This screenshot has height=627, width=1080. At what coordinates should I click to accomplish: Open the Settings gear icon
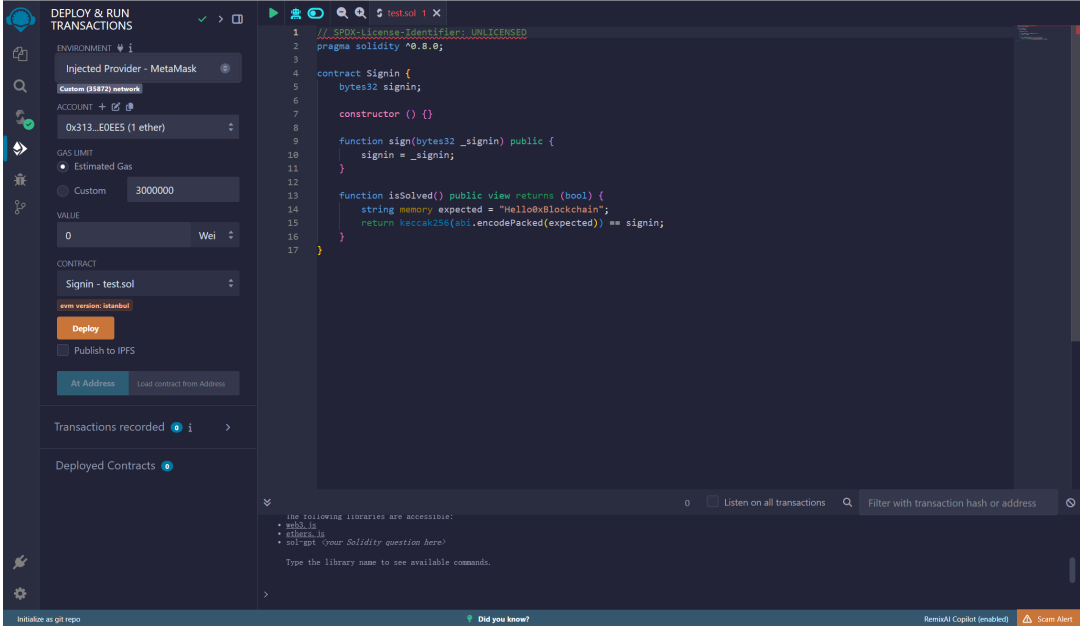(20, 593)
